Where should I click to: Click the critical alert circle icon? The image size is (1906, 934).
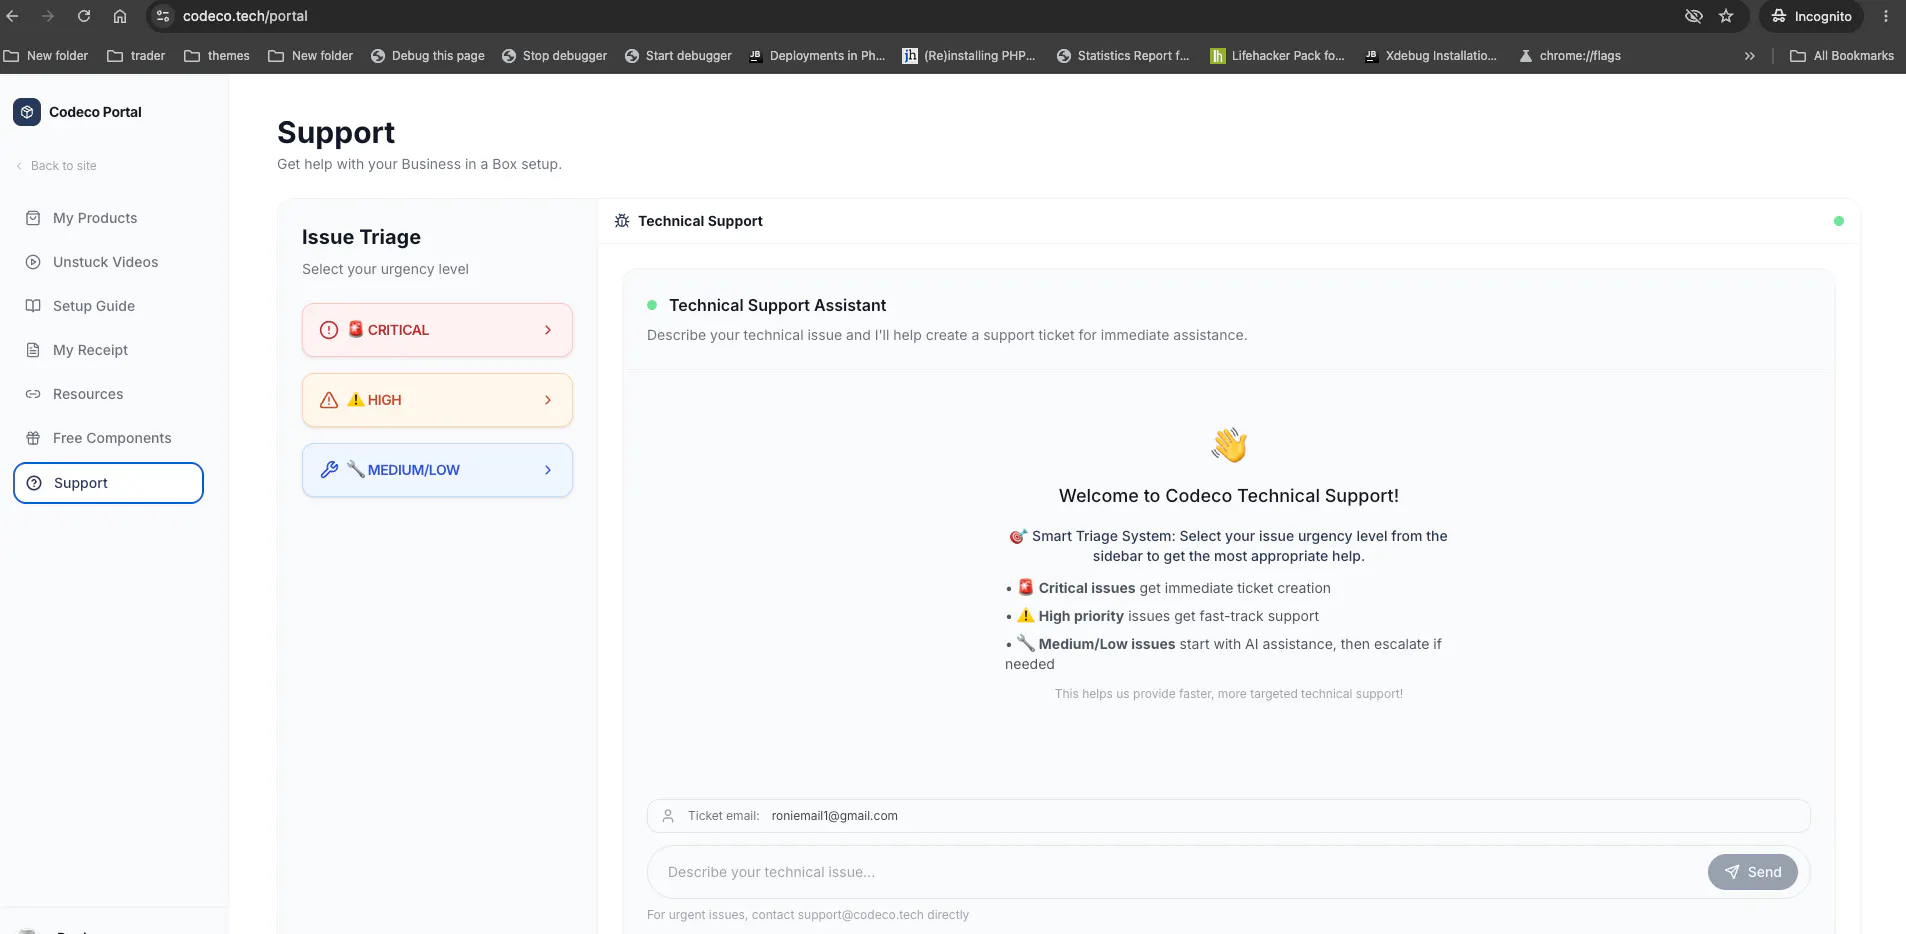tap(329, 330)
